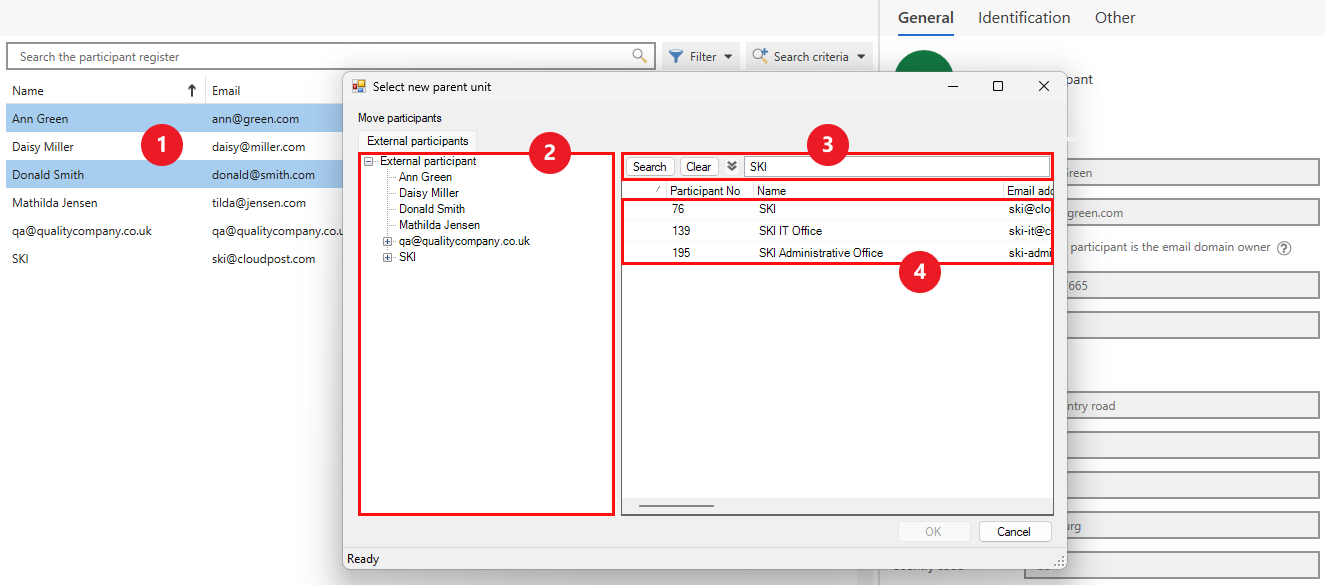
Task: Select Mathilda Jensen in the tree
Action: click(x=439, y=225)
